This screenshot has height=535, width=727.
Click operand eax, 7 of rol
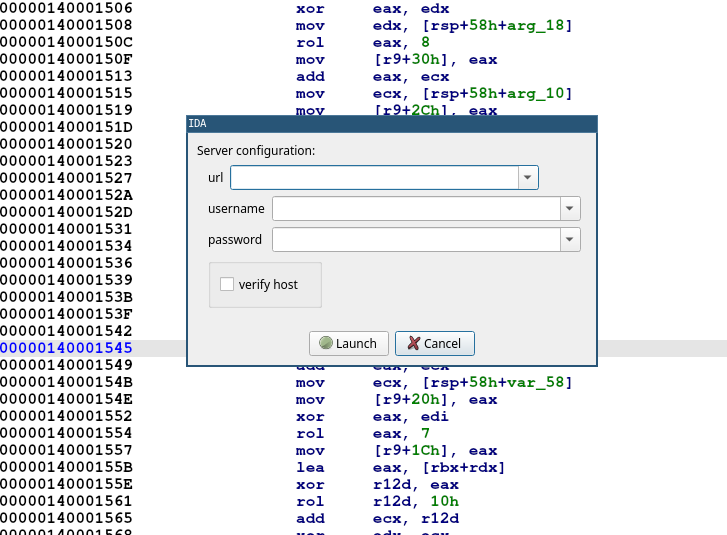402,433
